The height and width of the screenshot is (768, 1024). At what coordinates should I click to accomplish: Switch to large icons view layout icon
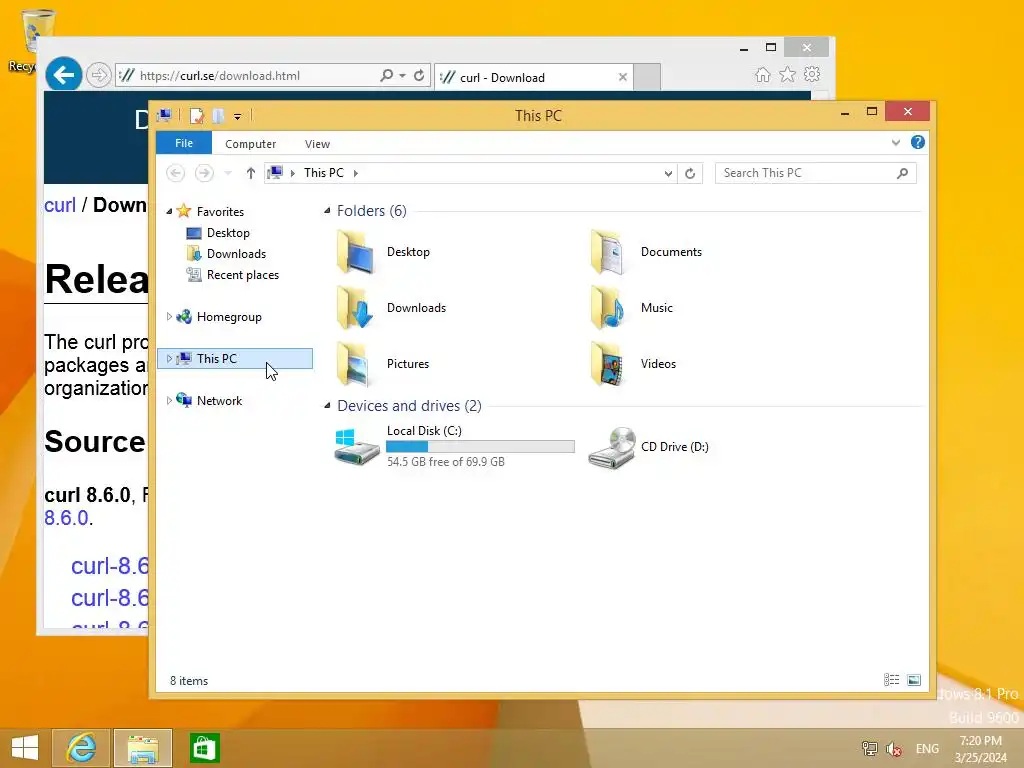[x=914, y=680]
